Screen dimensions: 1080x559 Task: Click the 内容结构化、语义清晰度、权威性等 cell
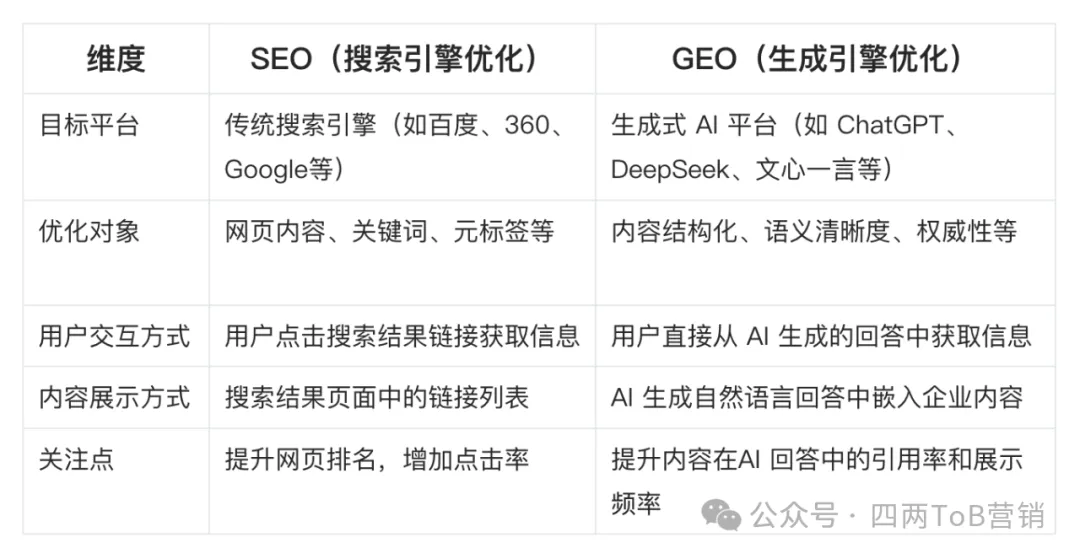pos(825,253)
